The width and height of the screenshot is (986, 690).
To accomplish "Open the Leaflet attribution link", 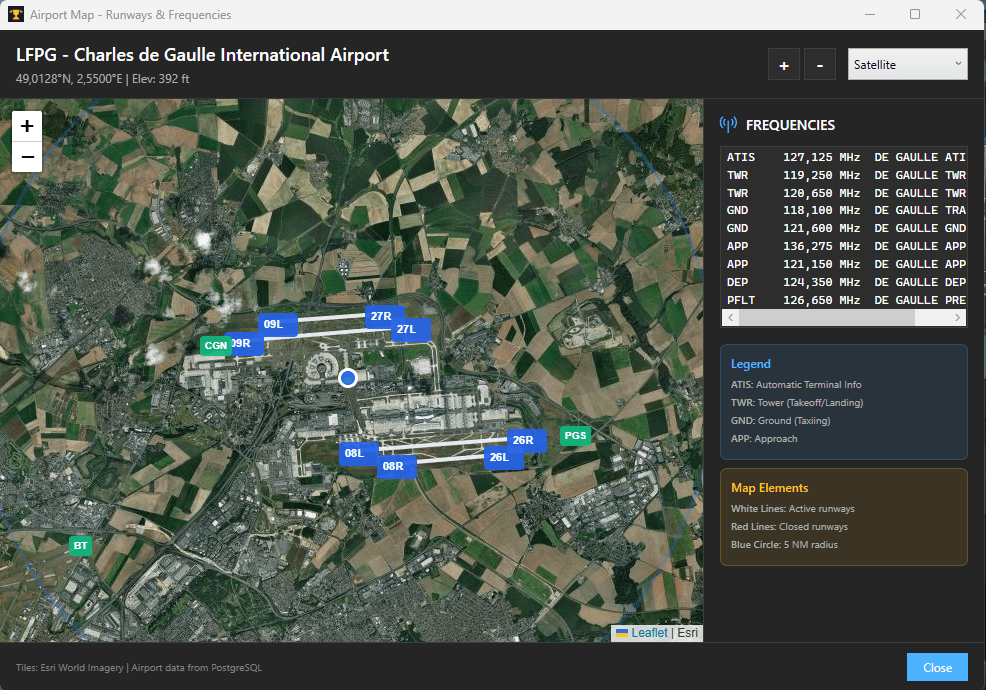I will click(649, 633).
